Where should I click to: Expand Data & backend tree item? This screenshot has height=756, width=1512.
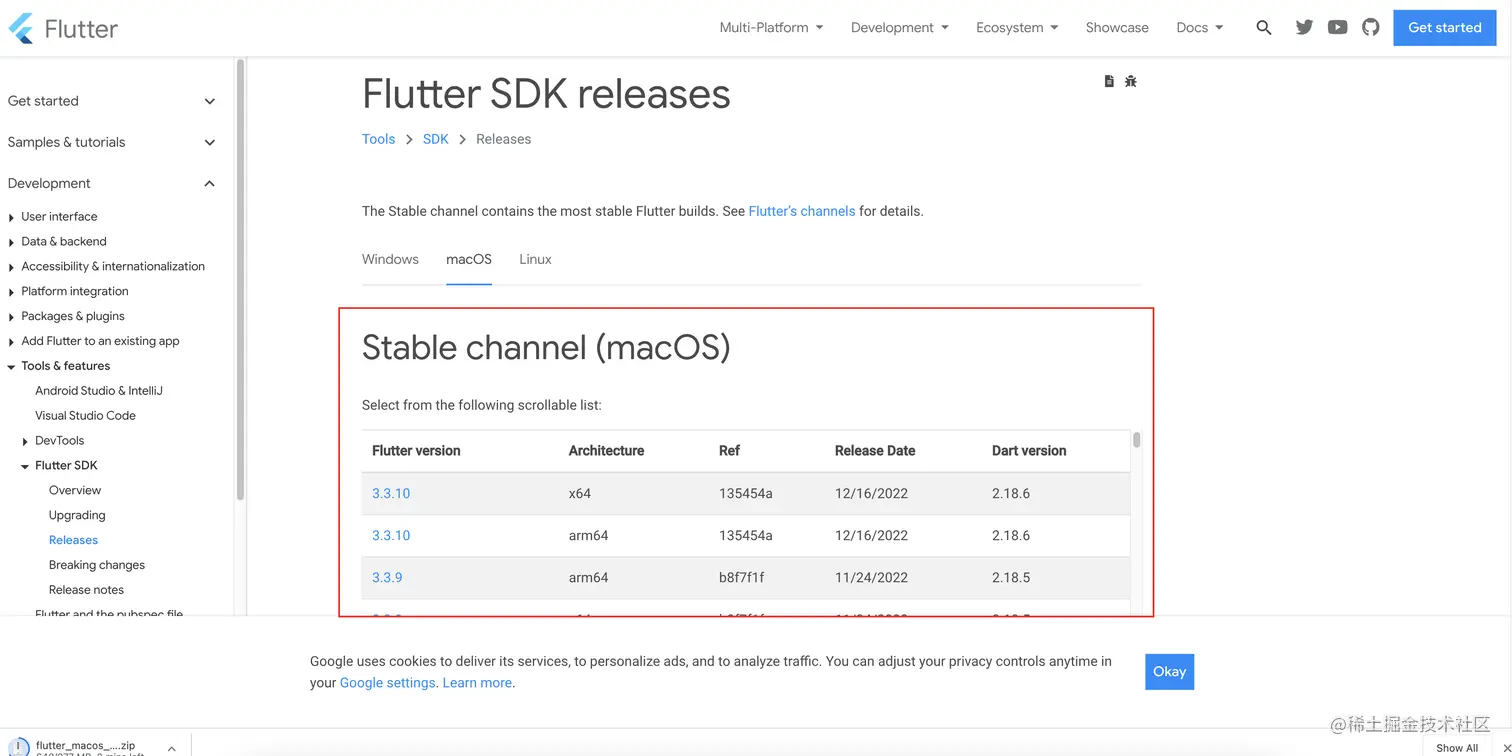point(11,242)
